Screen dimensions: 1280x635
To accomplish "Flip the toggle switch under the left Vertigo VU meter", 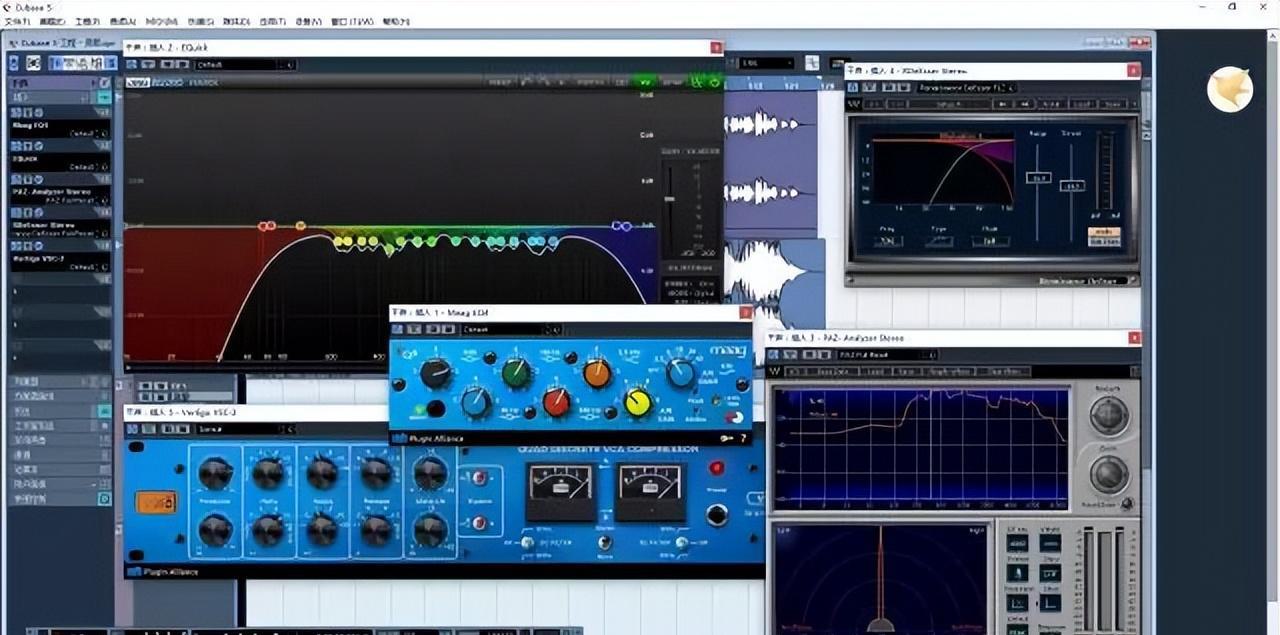I will (x=529, y=542).
